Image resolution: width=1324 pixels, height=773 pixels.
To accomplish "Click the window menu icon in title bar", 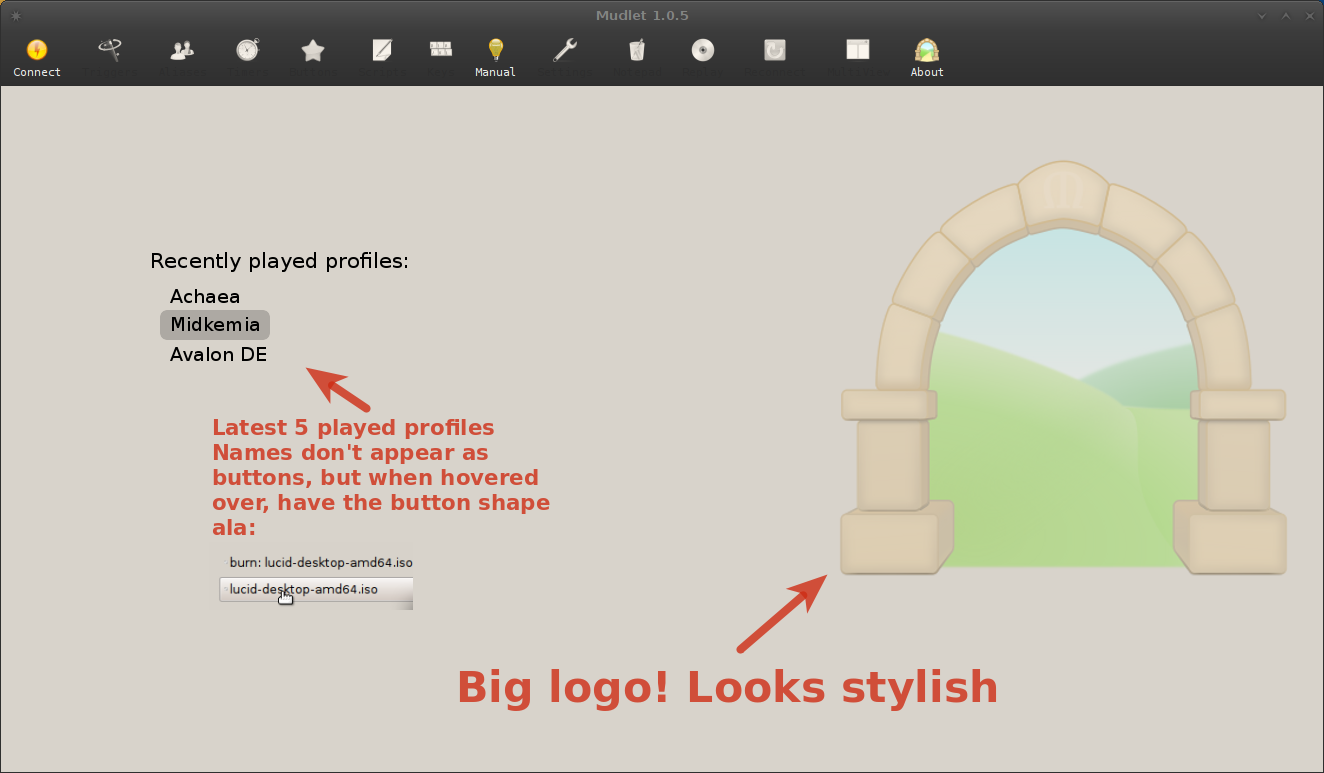I will (x=16, y=15).
